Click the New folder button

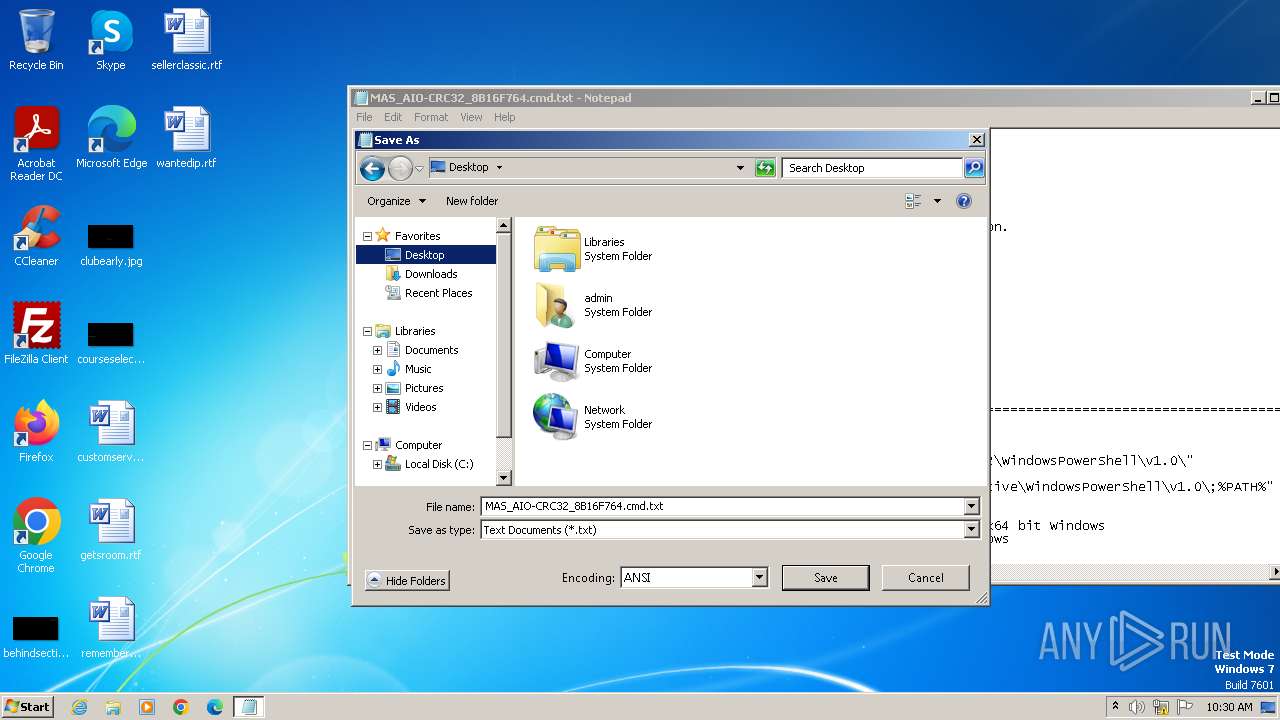472,201
